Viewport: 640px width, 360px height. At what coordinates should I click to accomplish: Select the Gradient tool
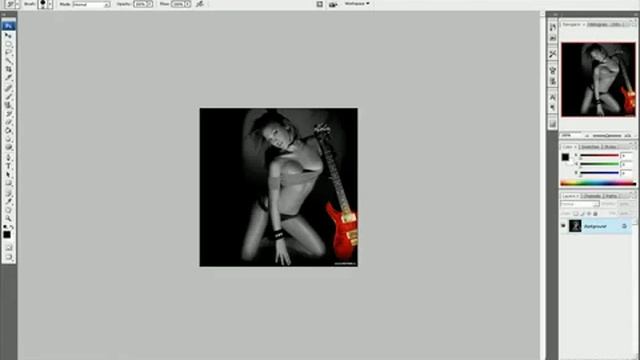click(8, 131)
